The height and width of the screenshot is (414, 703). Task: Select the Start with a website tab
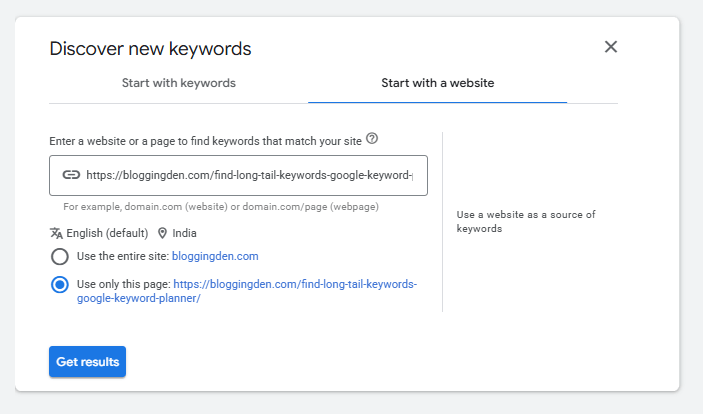(438, 83)
